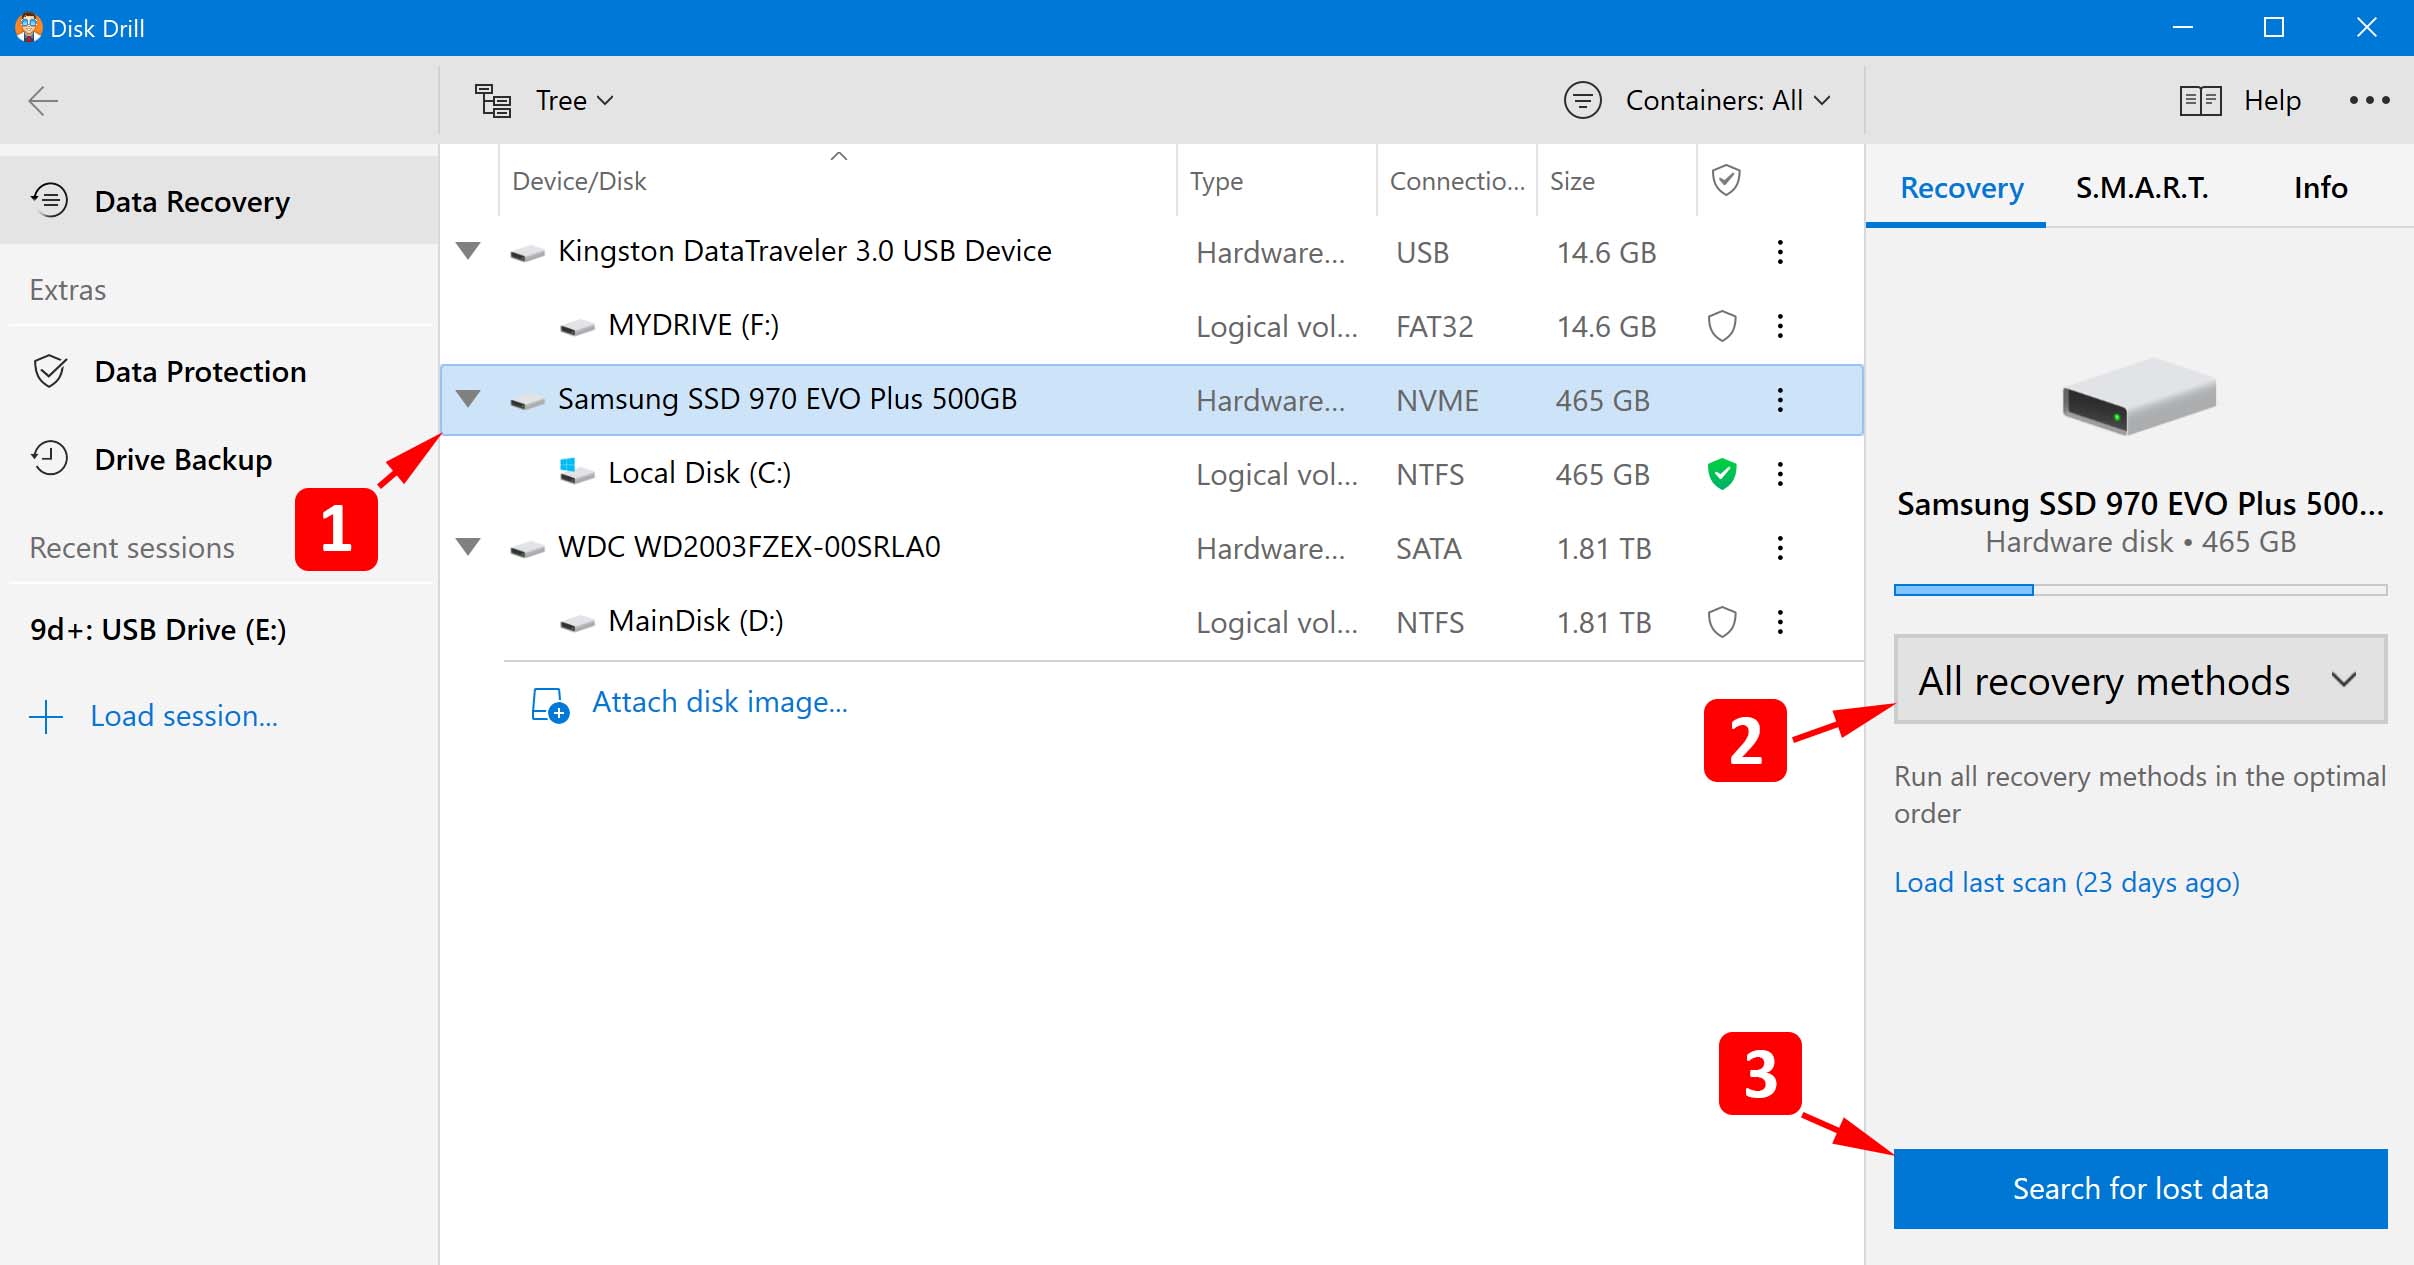The image size is (2414, 1265).
Task: Click the NVME connection cell for Samsung SSD
Action: click(x=1437, y=401)
